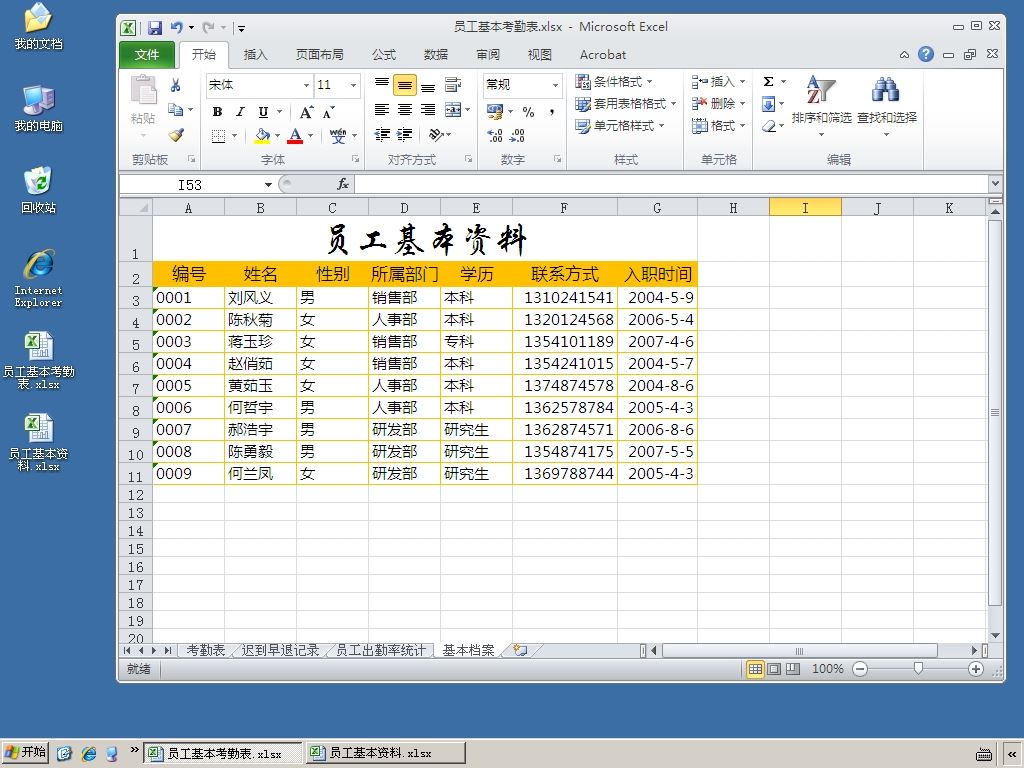Switch to the 考勤表 sheet tab
Viewport: 1024px width, 768px height.
click(206, 650)
